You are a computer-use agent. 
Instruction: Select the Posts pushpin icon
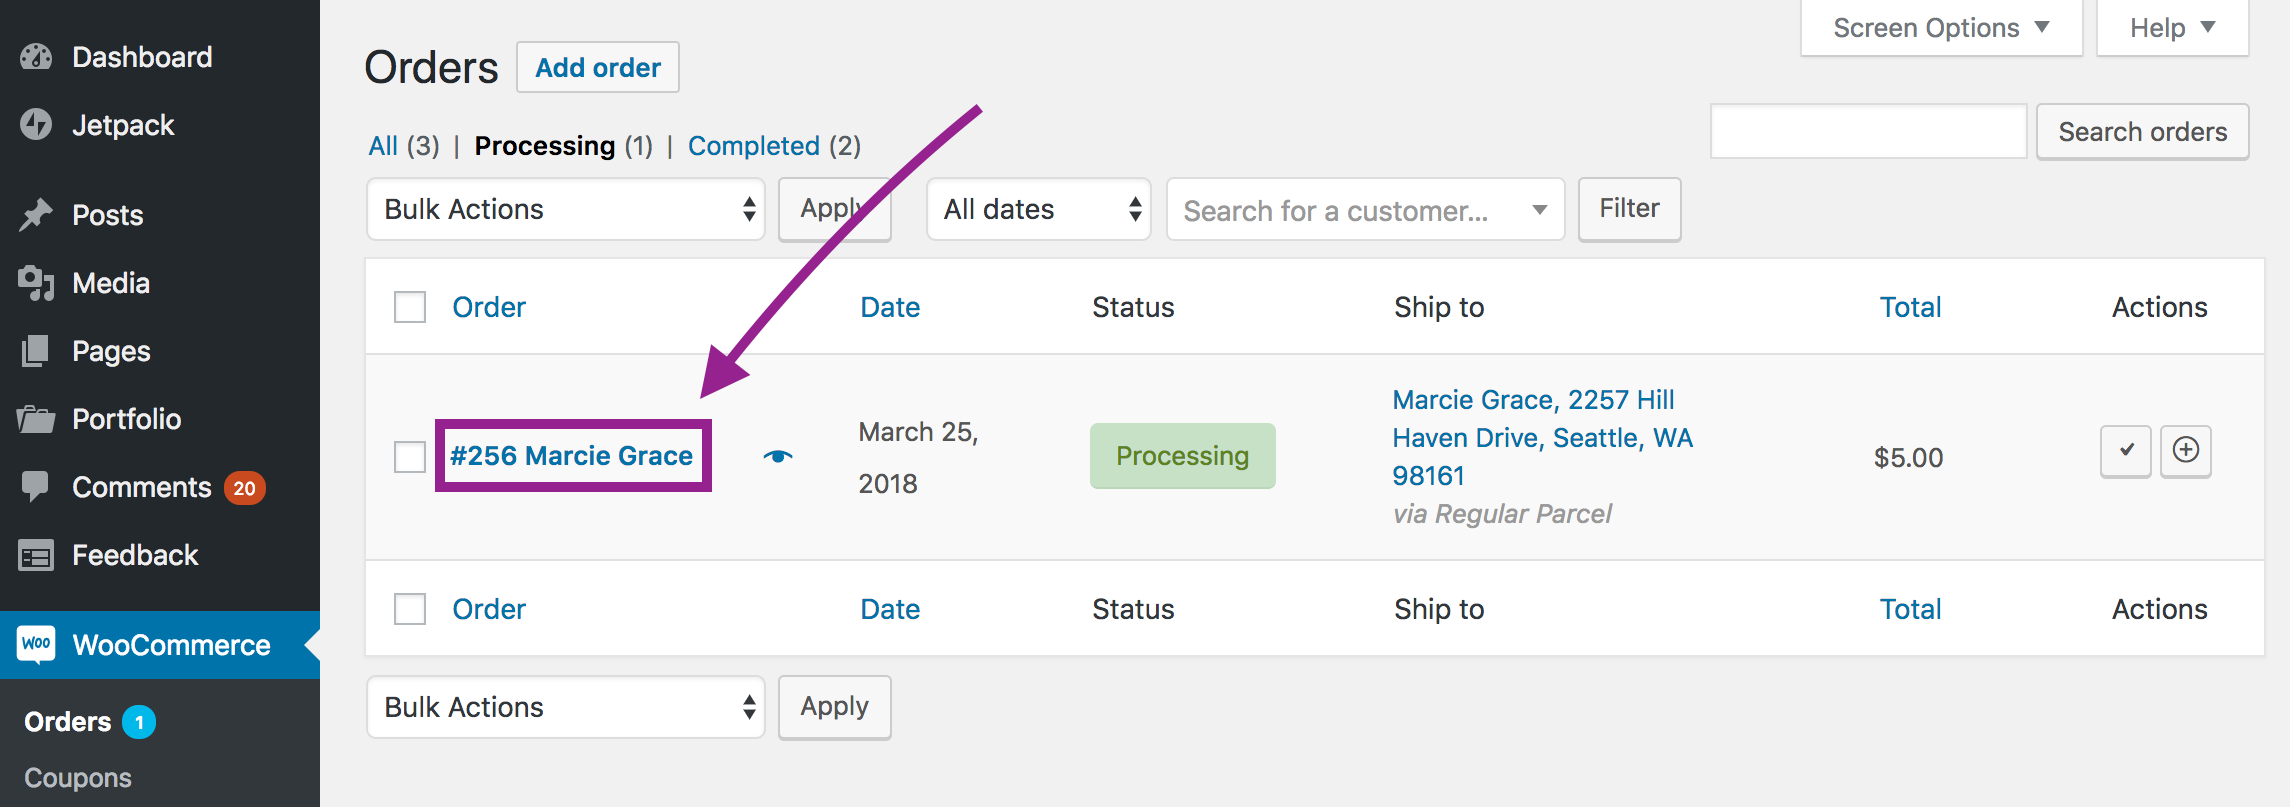[36, 215]
